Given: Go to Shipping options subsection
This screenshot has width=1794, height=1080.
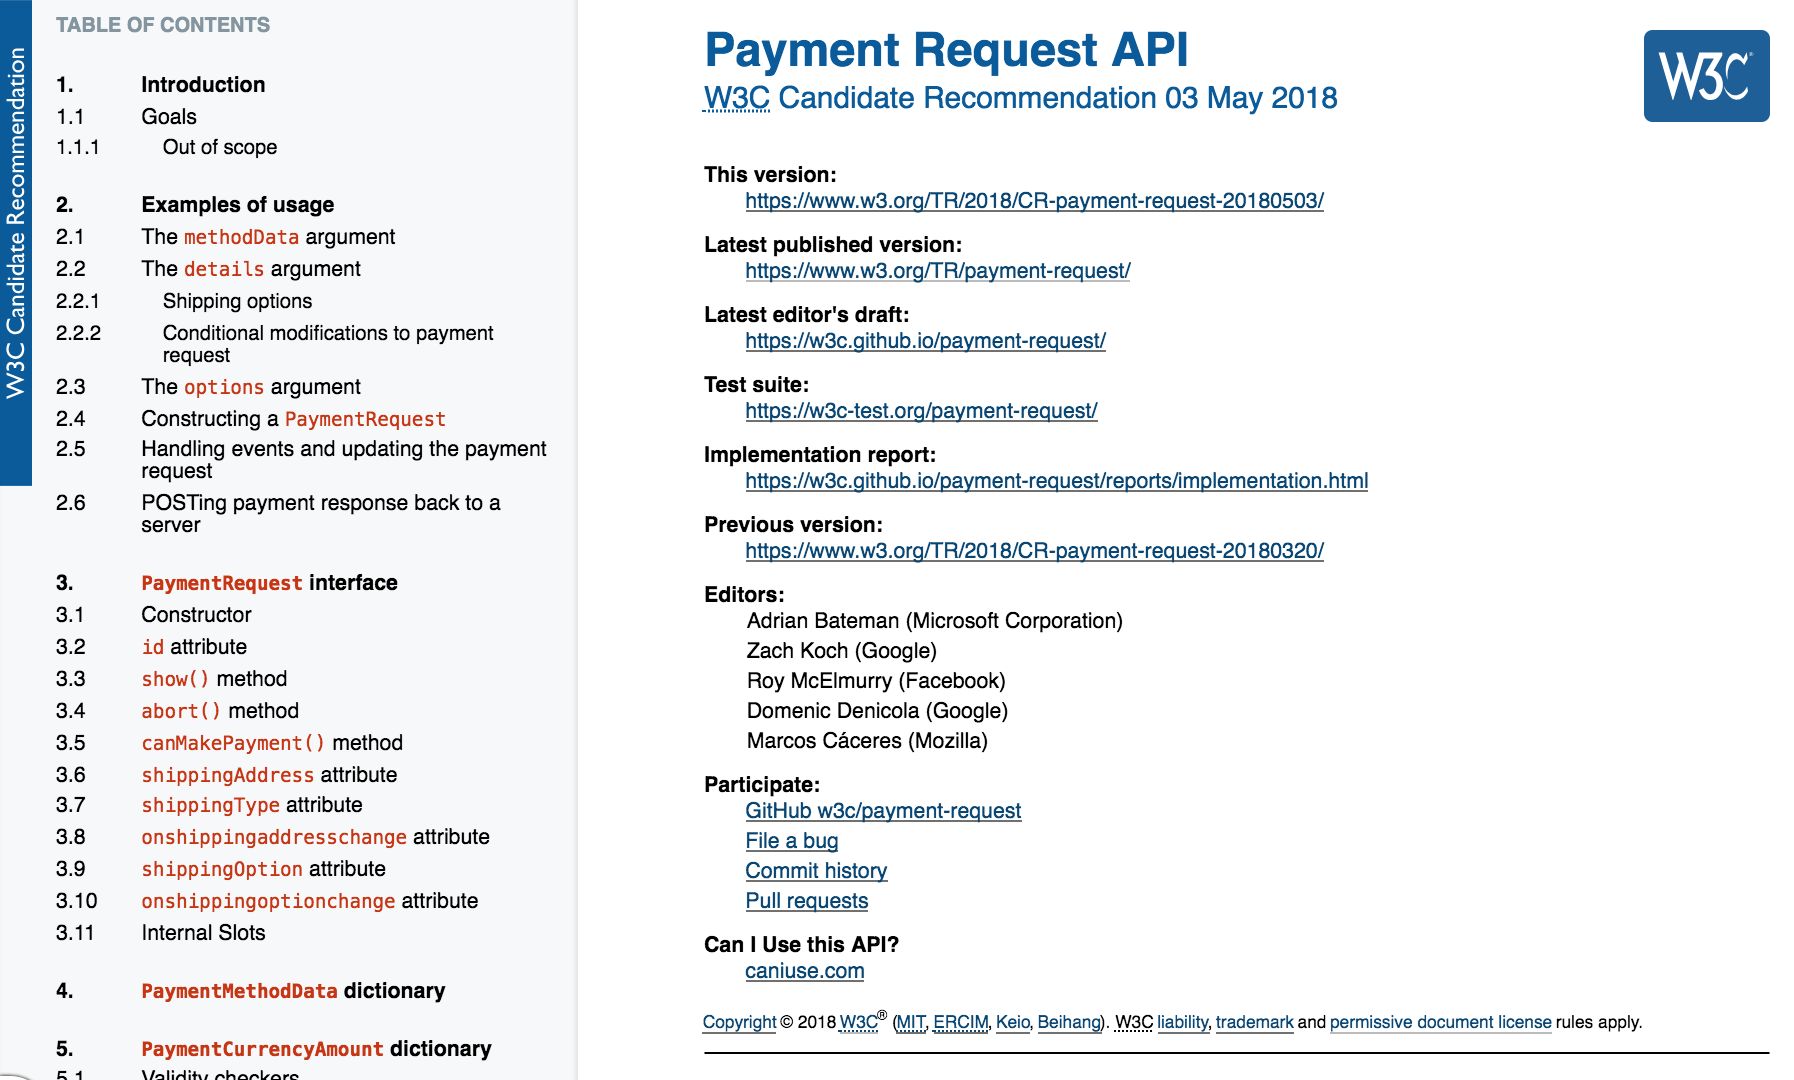Looking at the screenshot, I should click(x=237, y=301).
